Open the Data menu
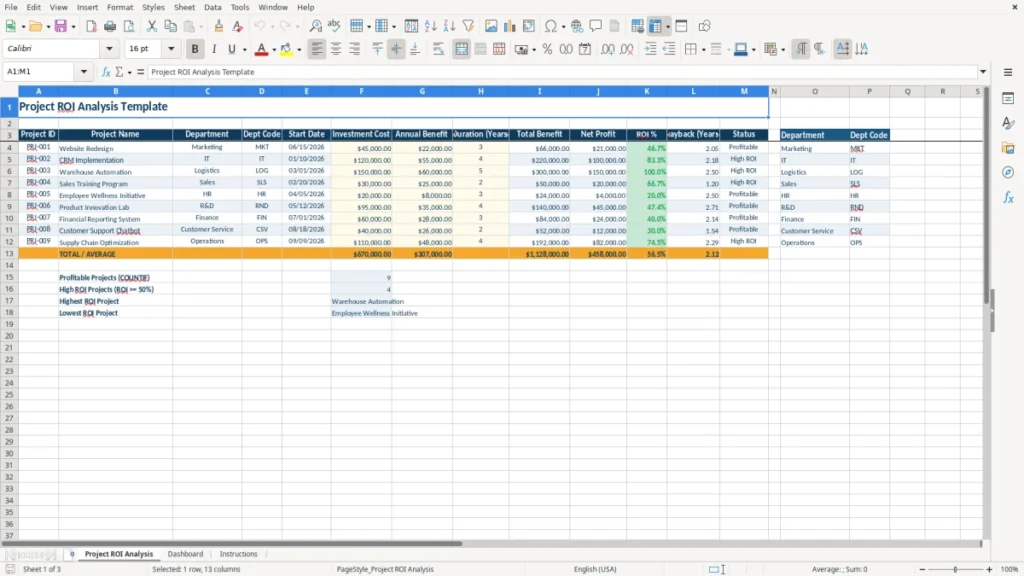Screen dimensions: 1024x576 212,7
